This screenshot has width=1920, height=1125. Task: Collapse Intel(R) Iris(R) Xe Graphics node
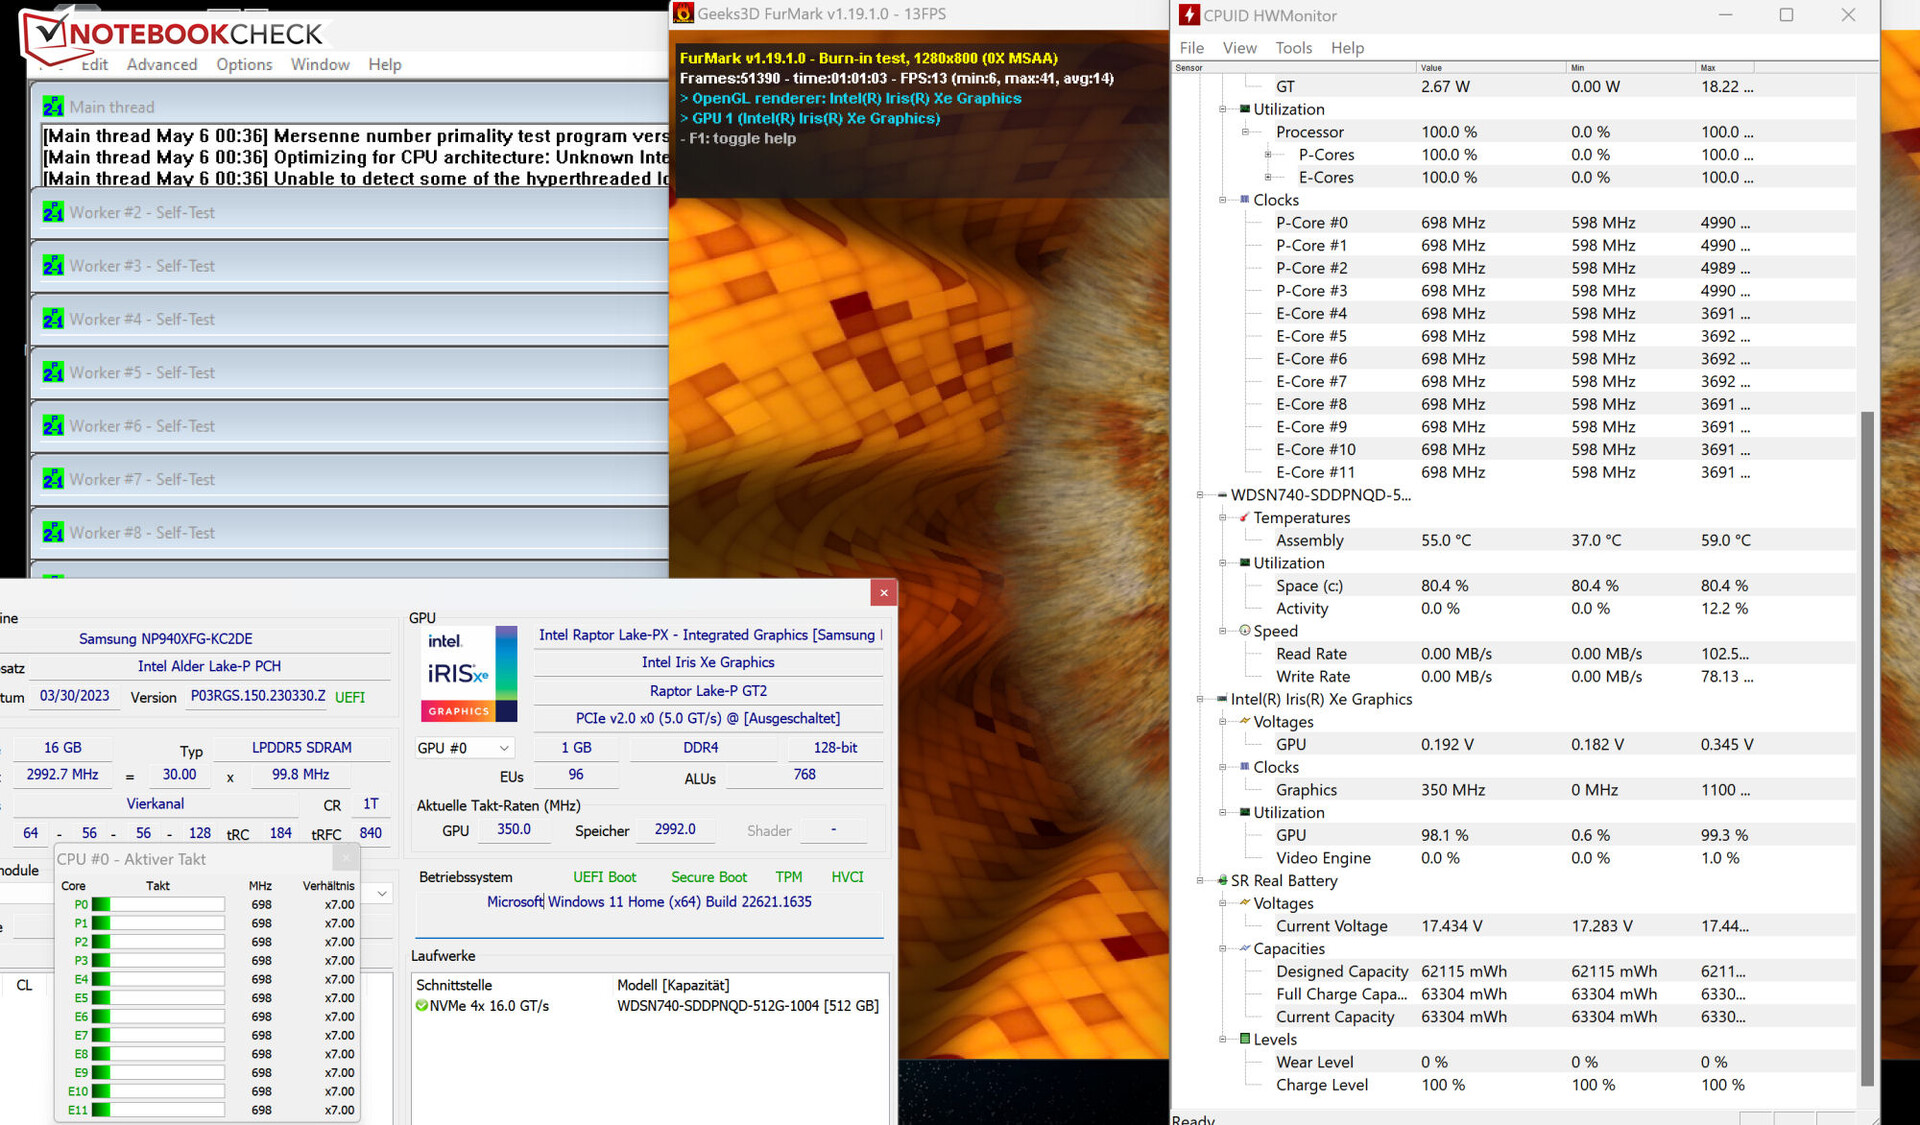[x=1200, y=700]
